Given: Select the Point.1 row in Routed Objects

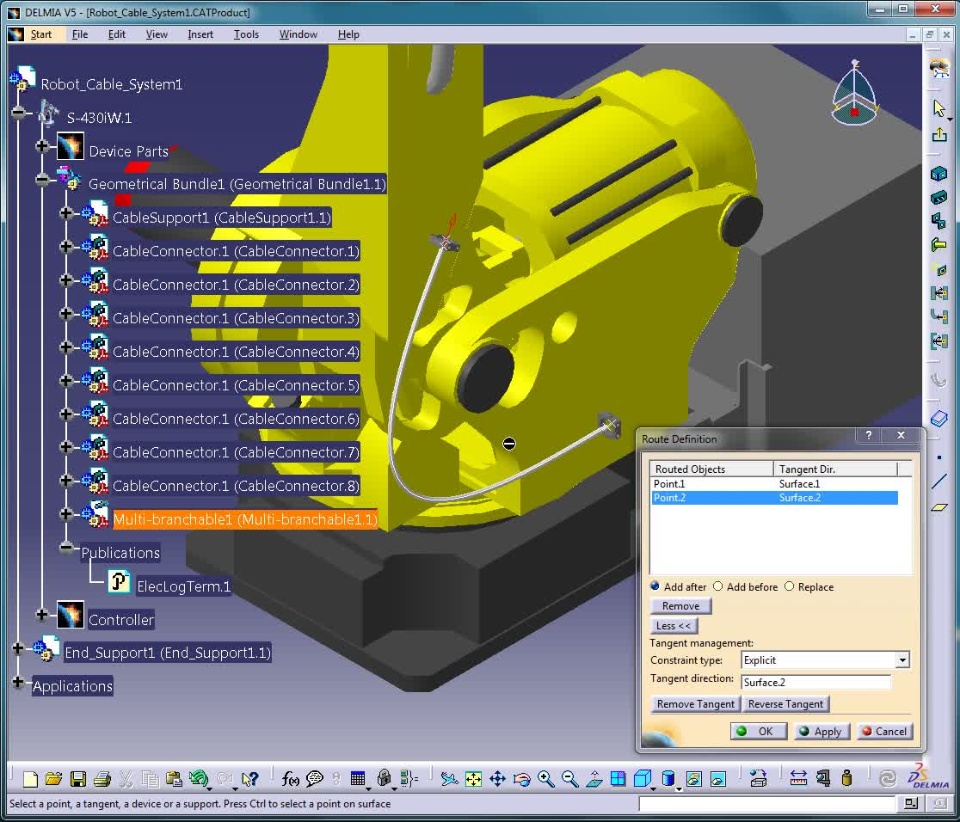Looking at the screenshot, I should pyautogui.click(x=774, y=484).
